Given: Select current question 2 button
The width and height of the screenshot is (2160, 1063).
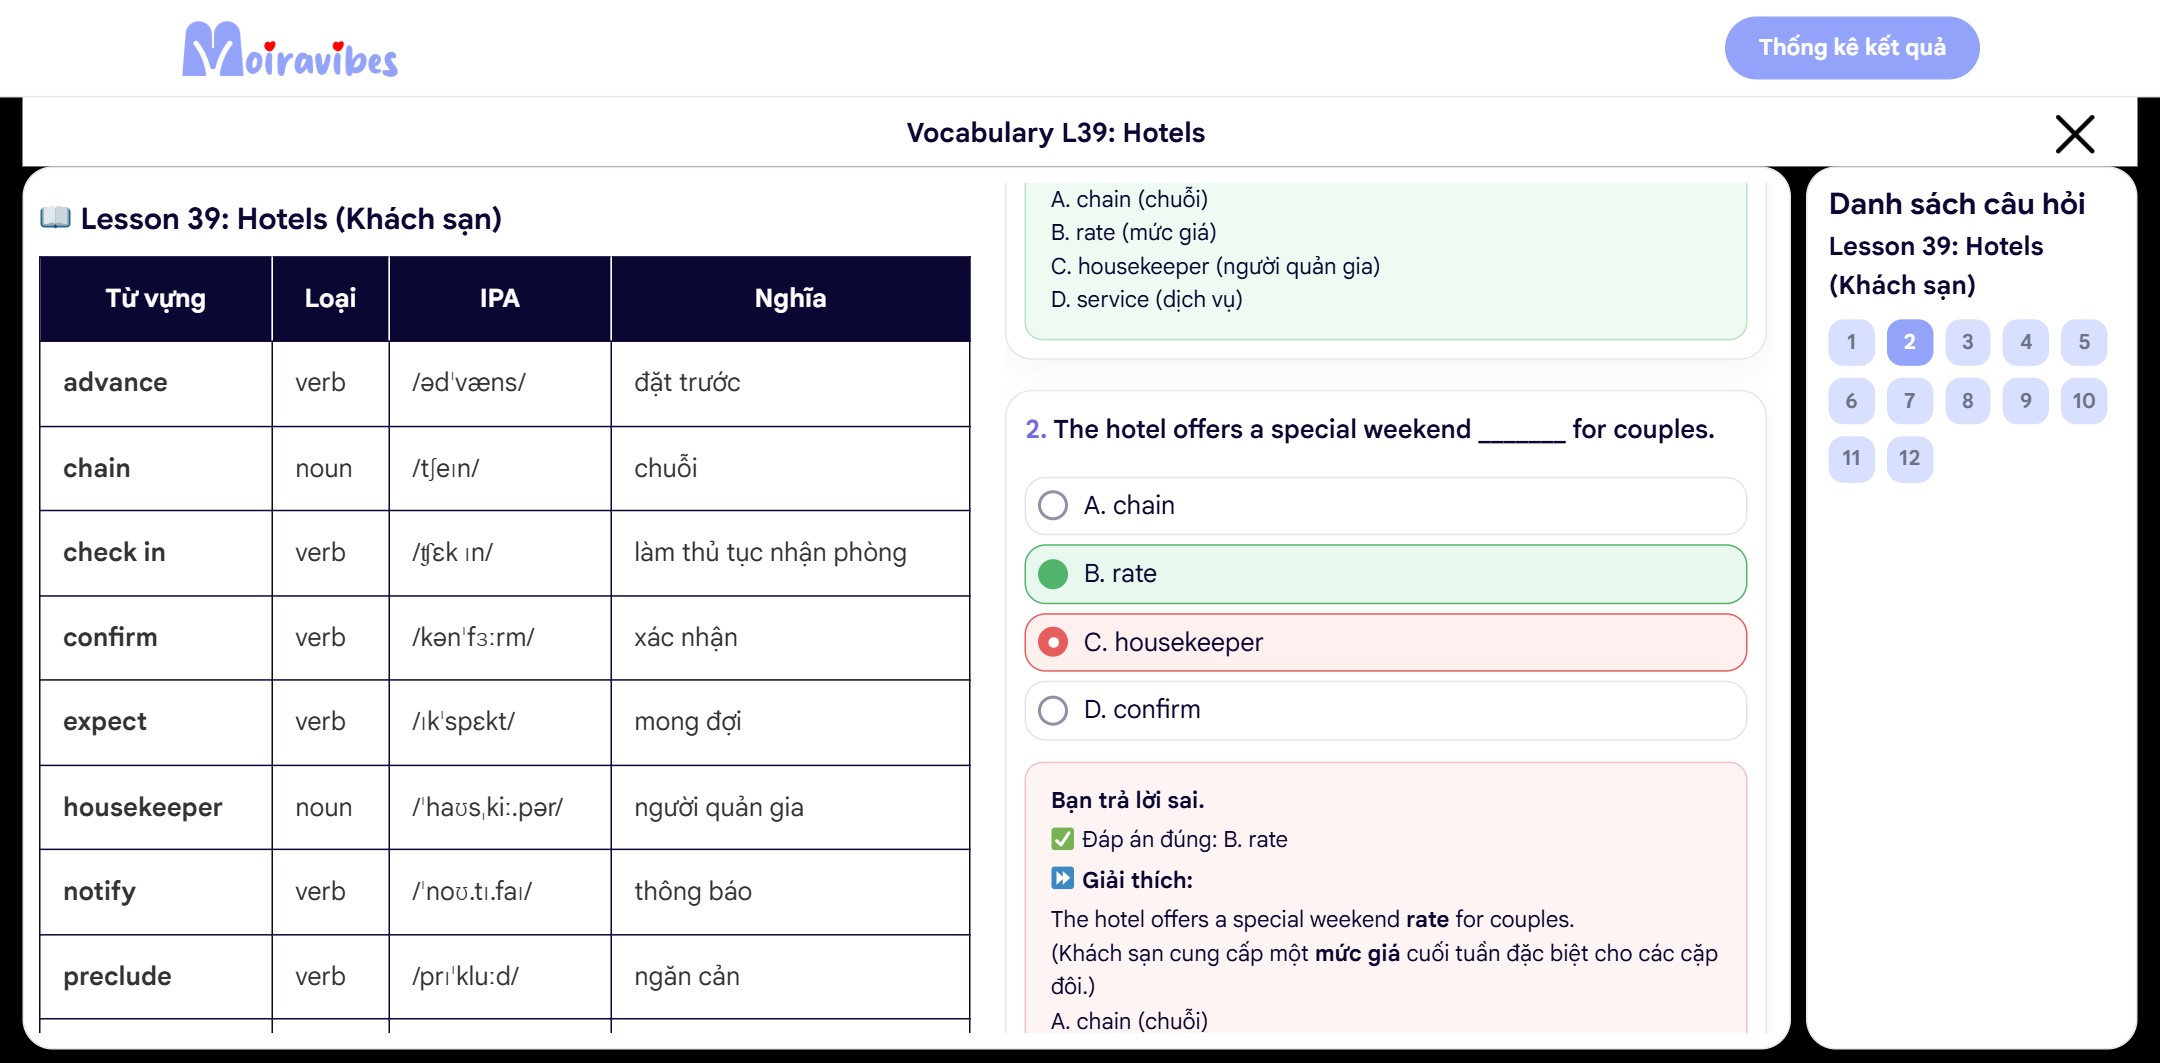Looking at the screenshot, I should click(x=1910, y=342).
